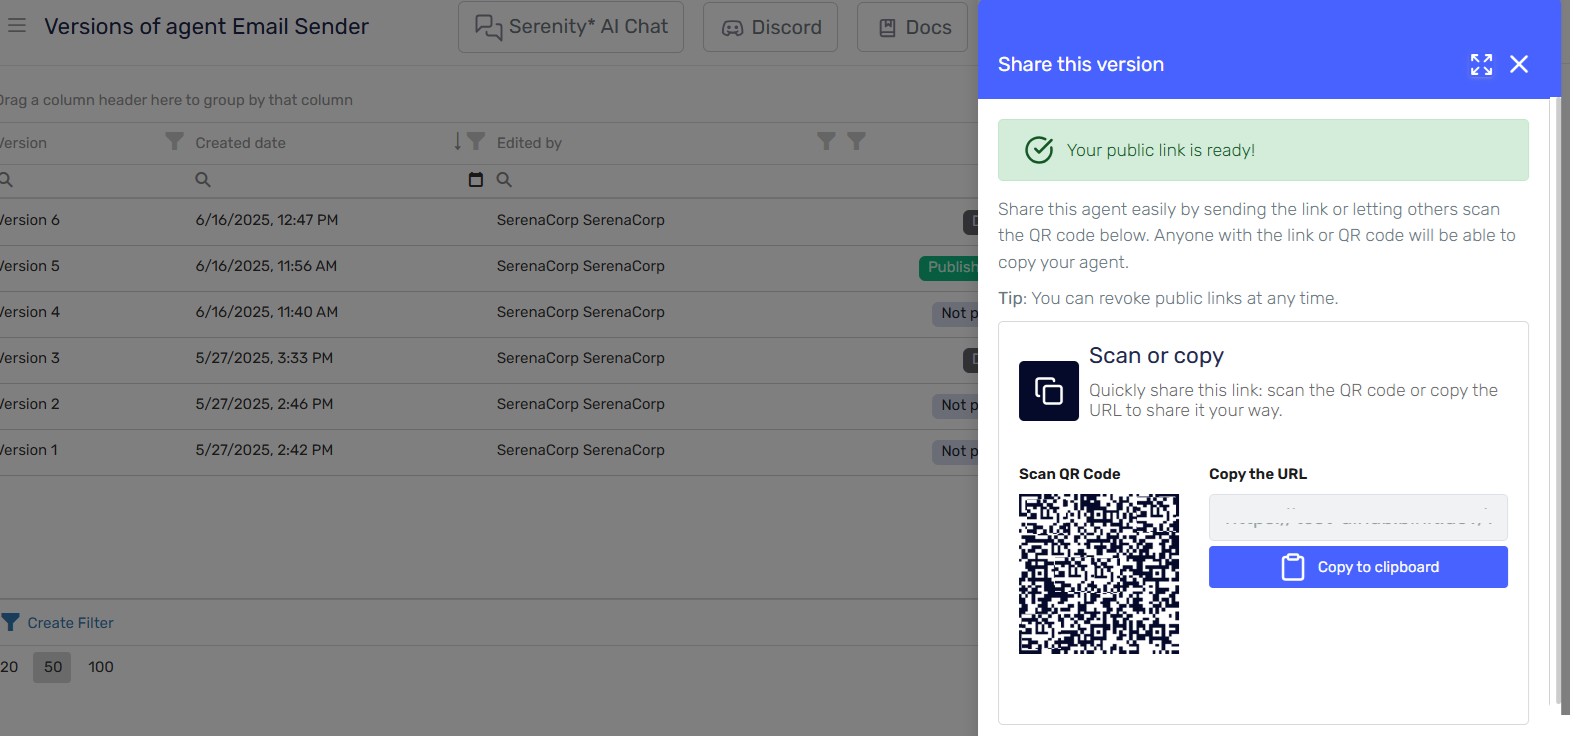Click Copy to clipboard button

(x=1358, y=567)
